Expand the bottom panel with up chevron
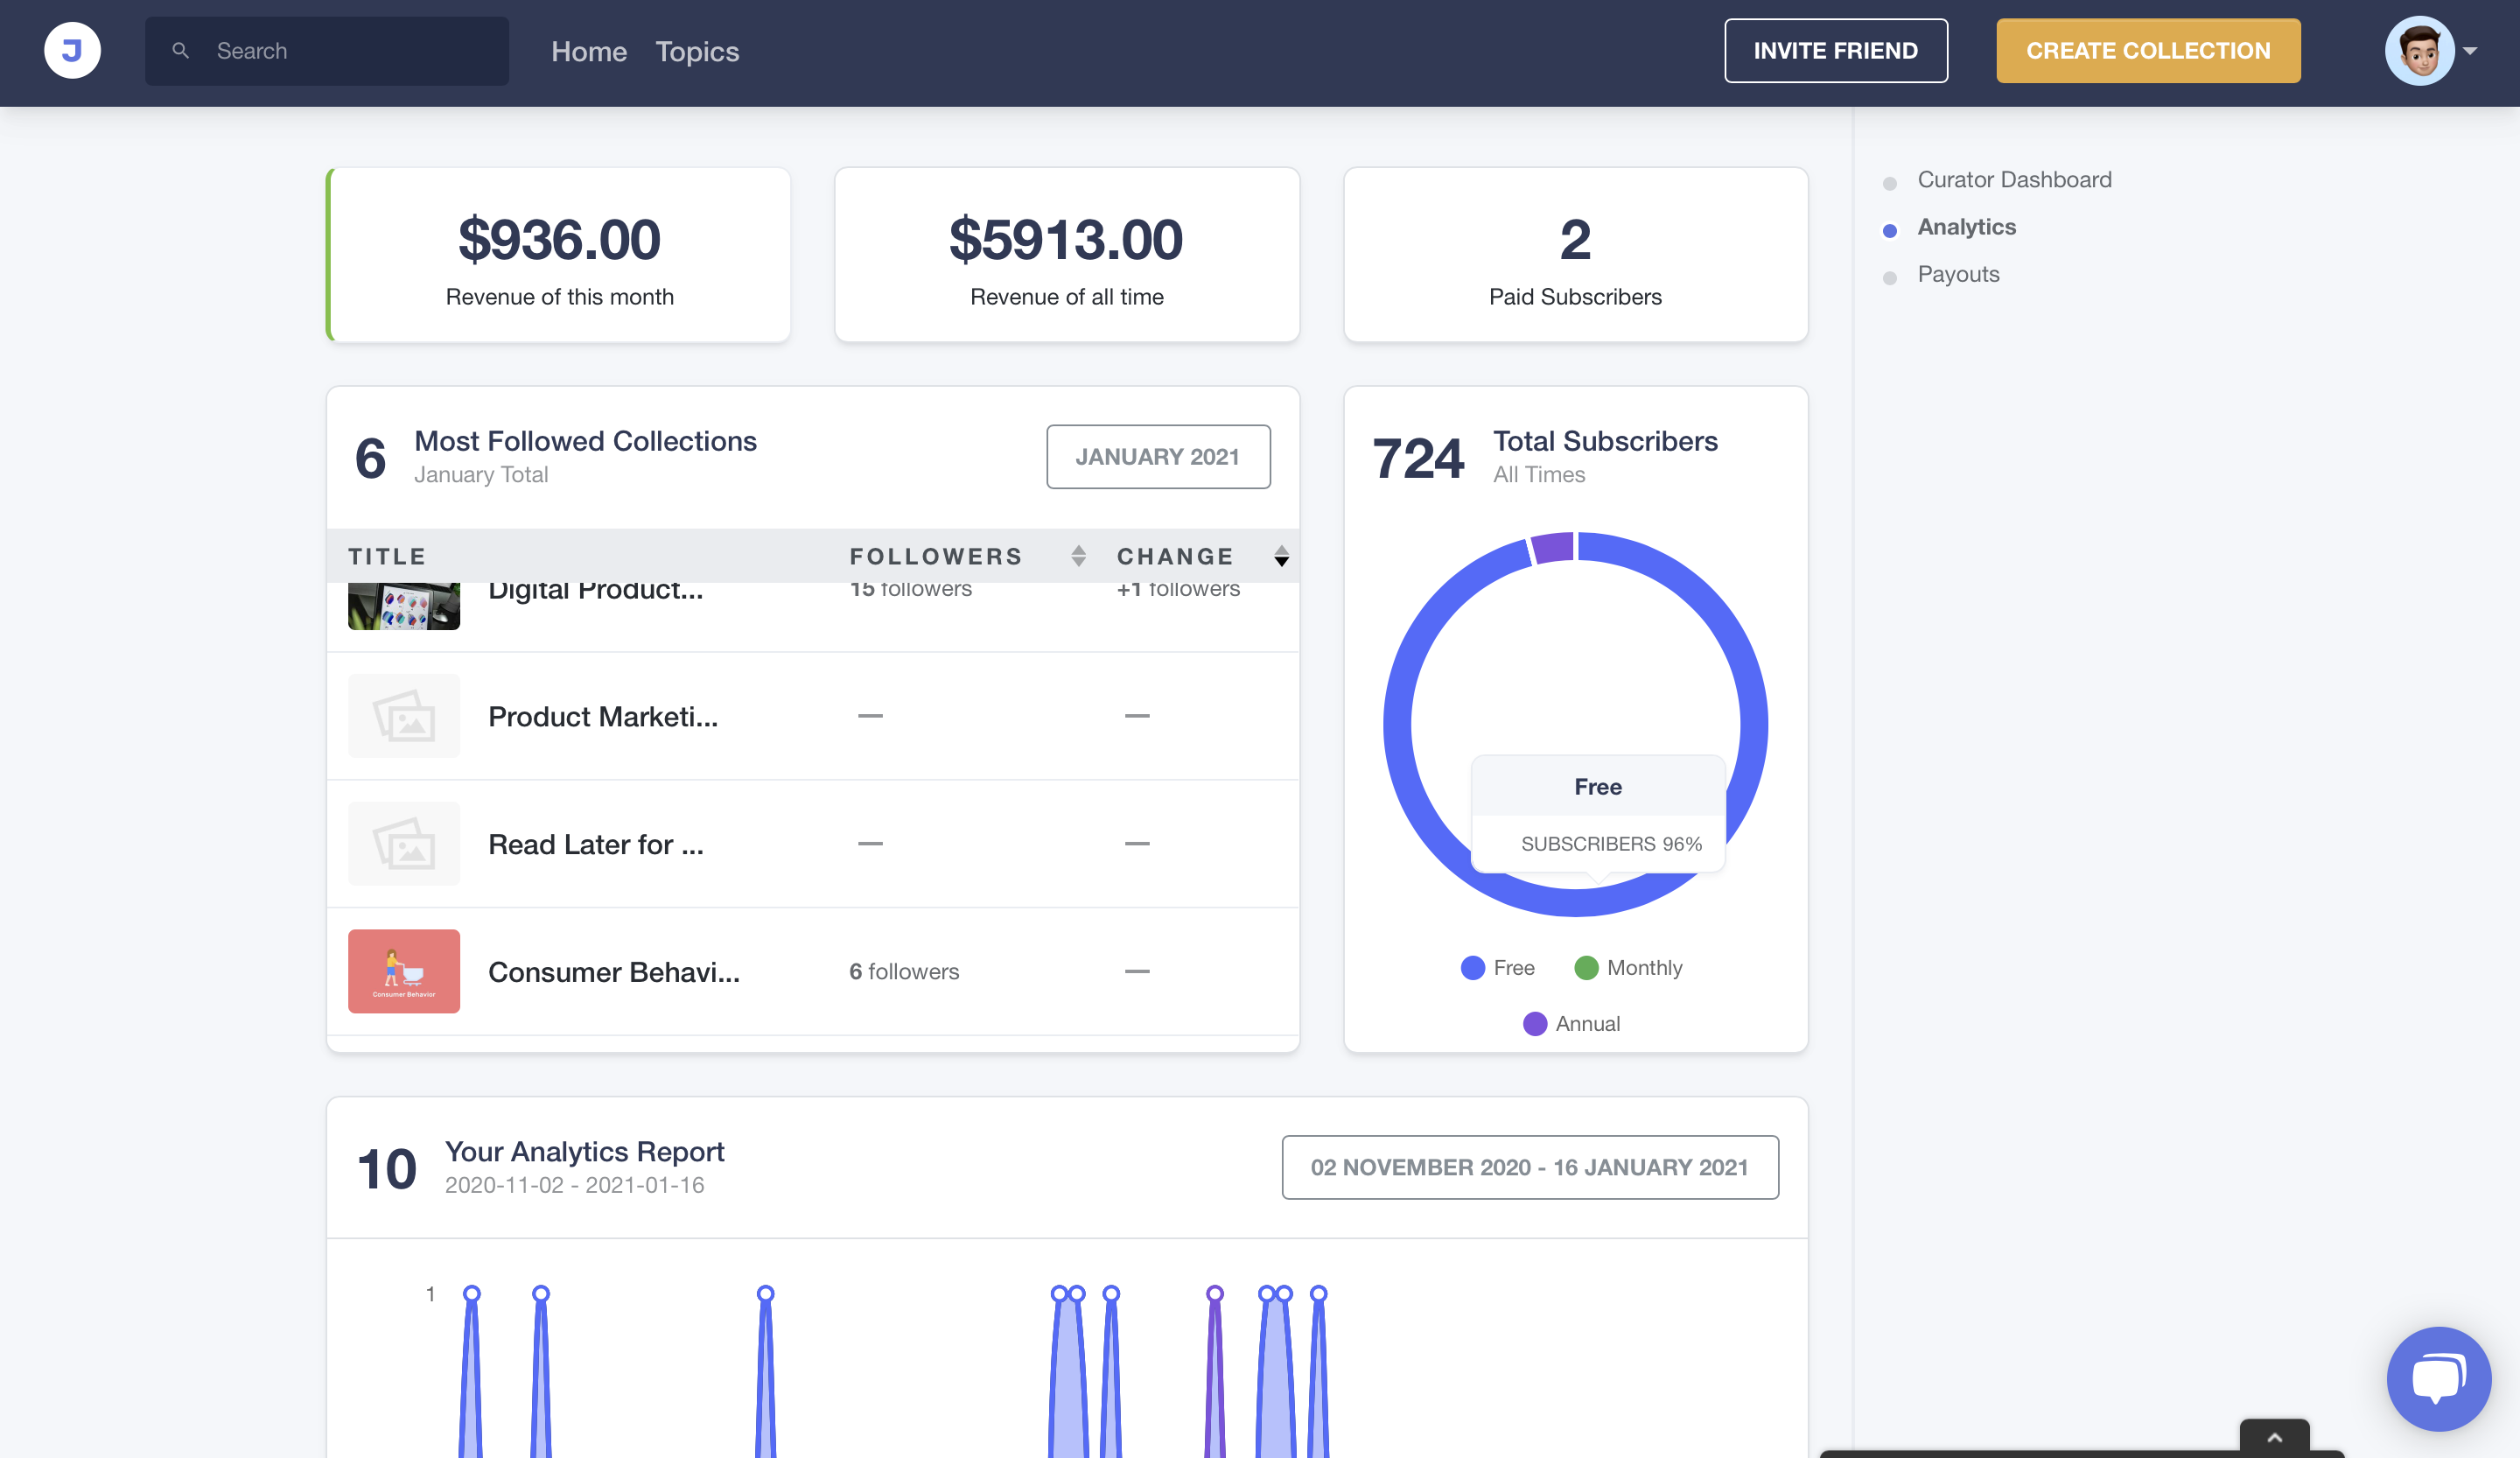Image resolution: width=2520 pixels, height=1458 pixels. [x=2274, y=1438]
